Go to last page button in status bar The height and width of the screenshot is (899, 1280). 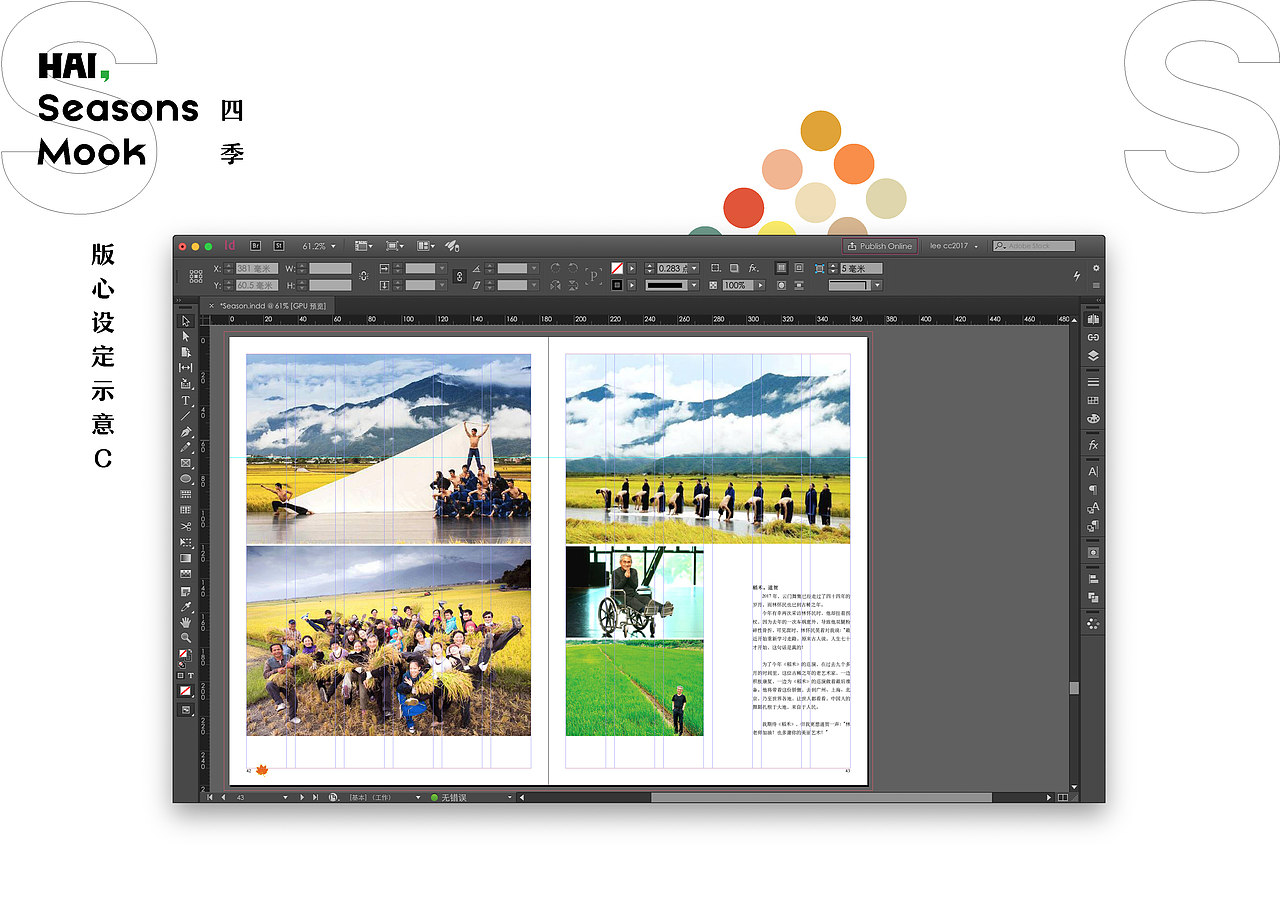click(315, 797)
